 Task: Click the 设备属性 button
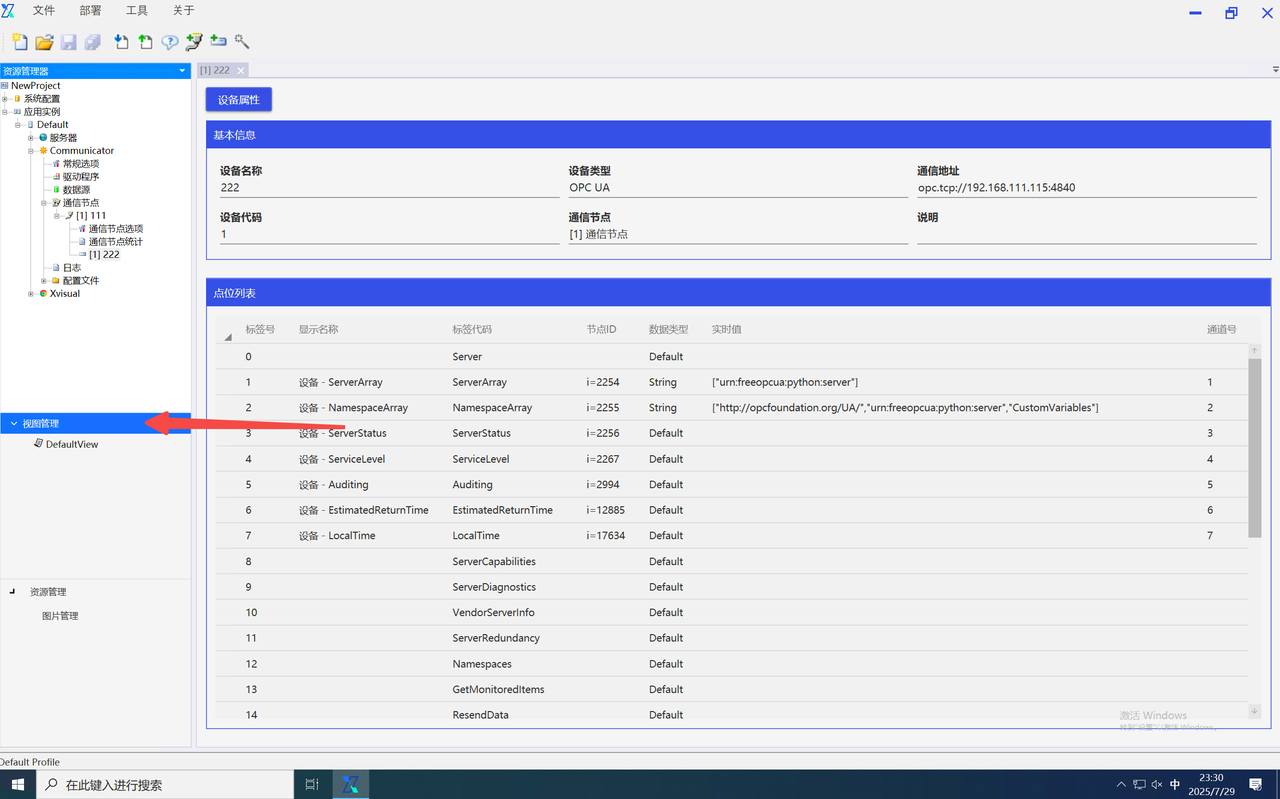(238, 100)
